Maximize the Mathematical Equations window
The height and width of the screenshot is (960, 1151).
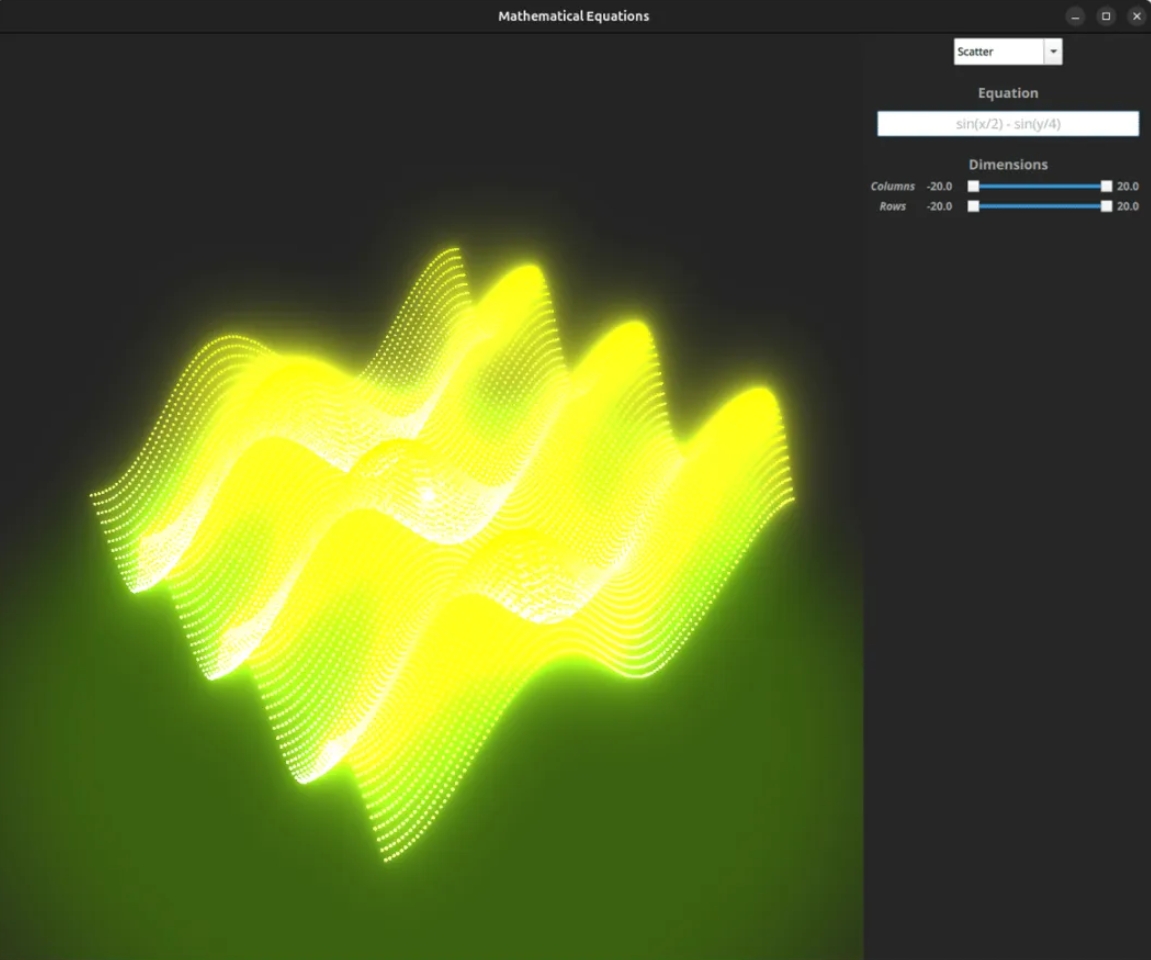coord(1106,16)
